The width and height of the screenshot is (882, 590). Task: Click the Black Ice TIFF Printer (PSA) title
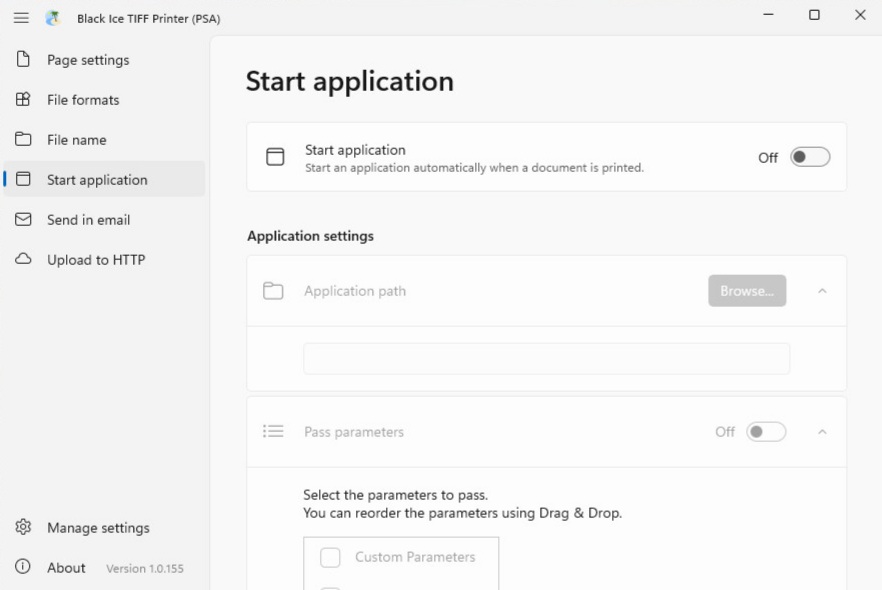click(148, 19)
